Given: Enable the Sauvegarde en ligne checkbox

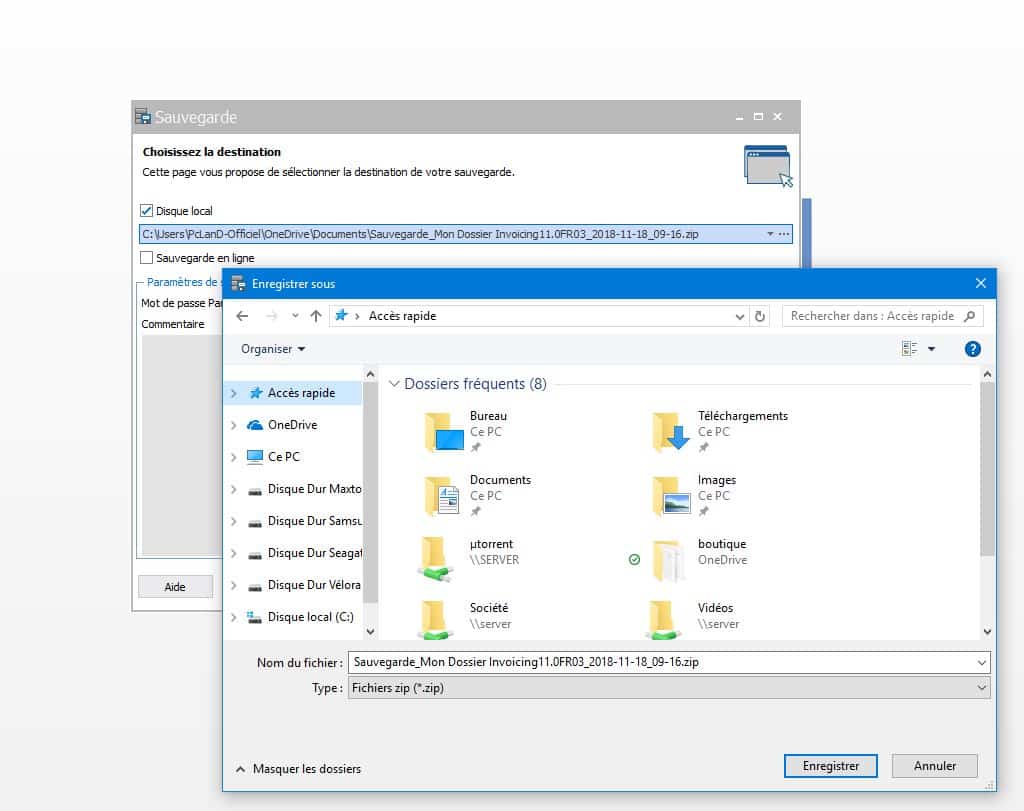Looking at the screenshot, I should [x=148, y=258].
